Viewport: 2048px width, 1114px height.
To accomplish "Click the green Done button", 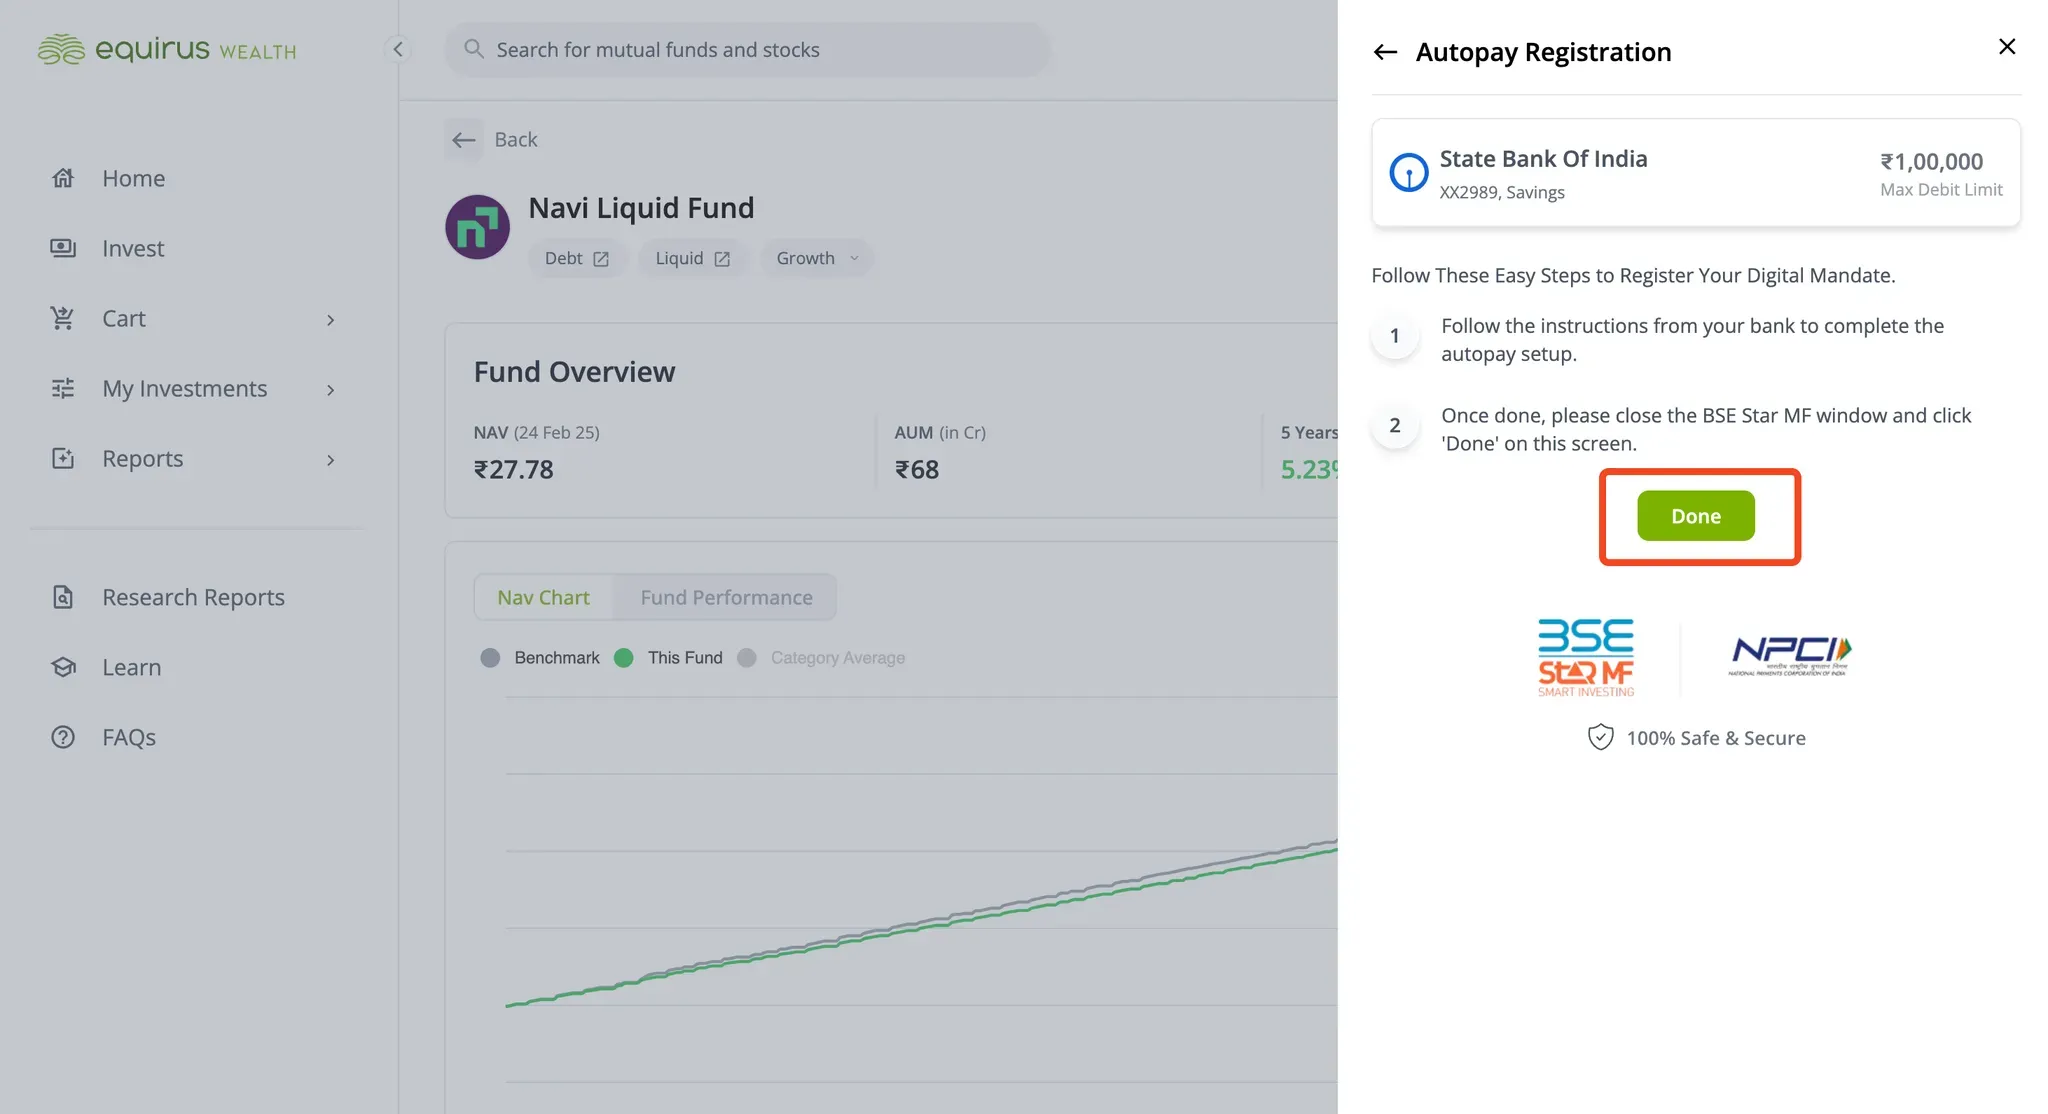I will coord(1696,516).
